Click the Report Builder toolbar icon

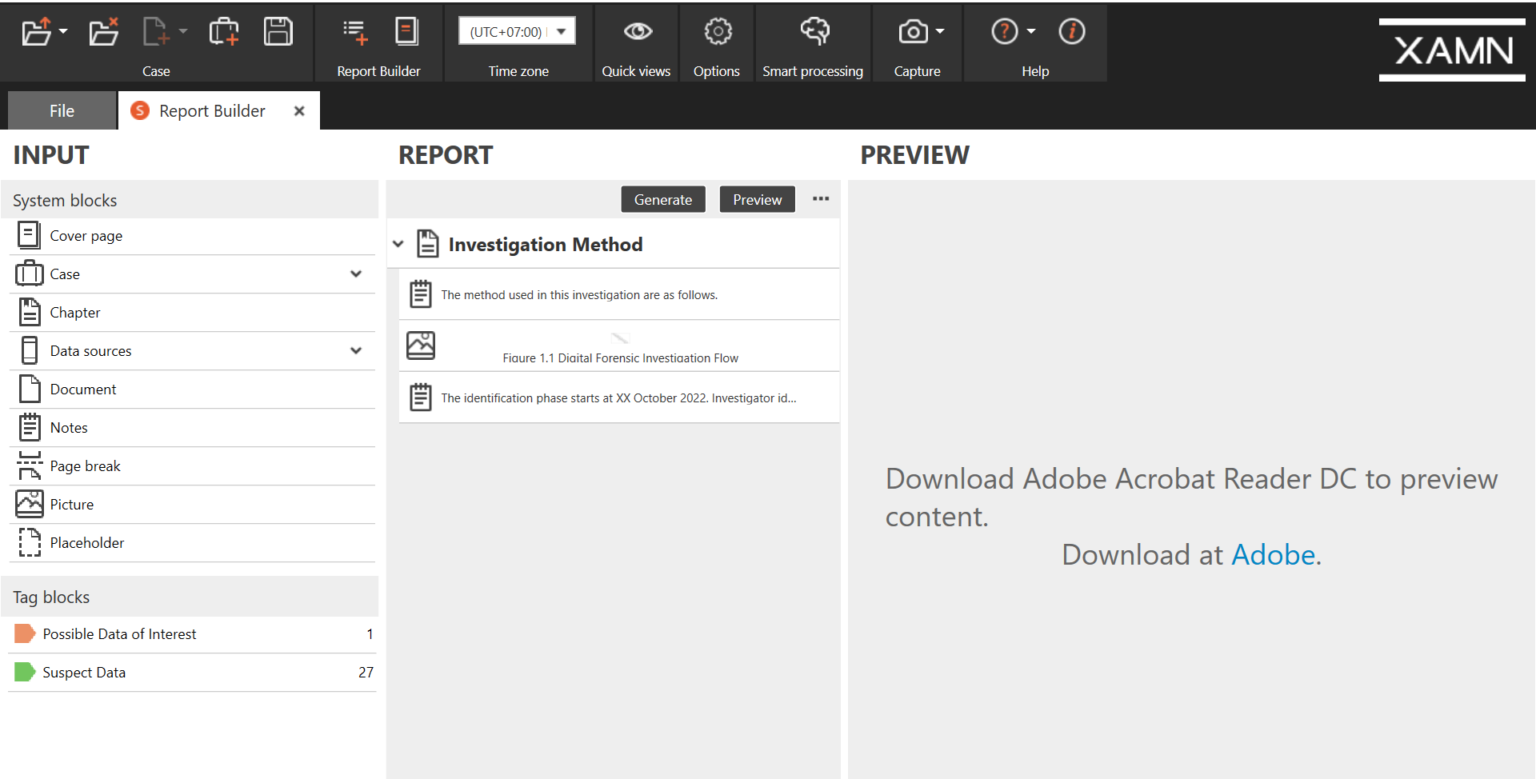tap(355, 31)
